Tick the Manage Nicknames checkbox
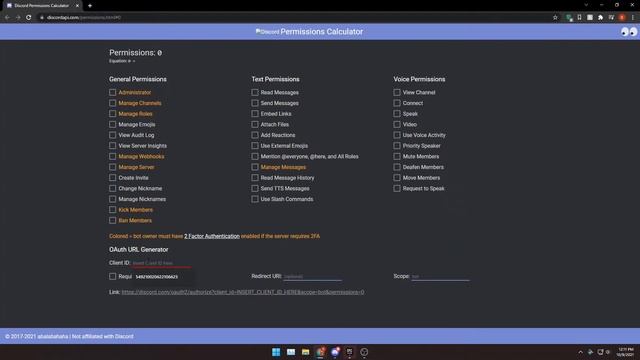The width and height of the screenshot is (640, 360). click(112, 199)
